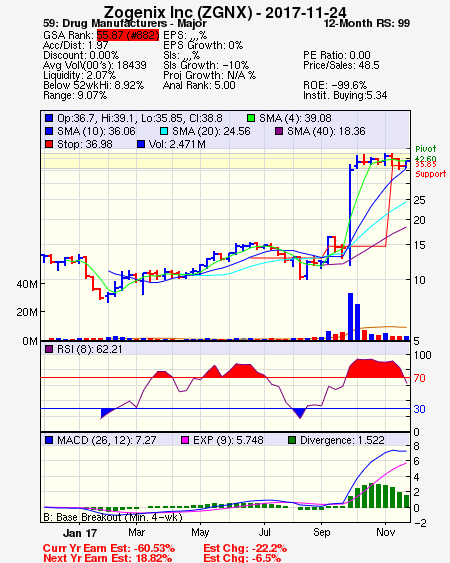Click the Jan 17 time axis label

[x=80, y=533]
